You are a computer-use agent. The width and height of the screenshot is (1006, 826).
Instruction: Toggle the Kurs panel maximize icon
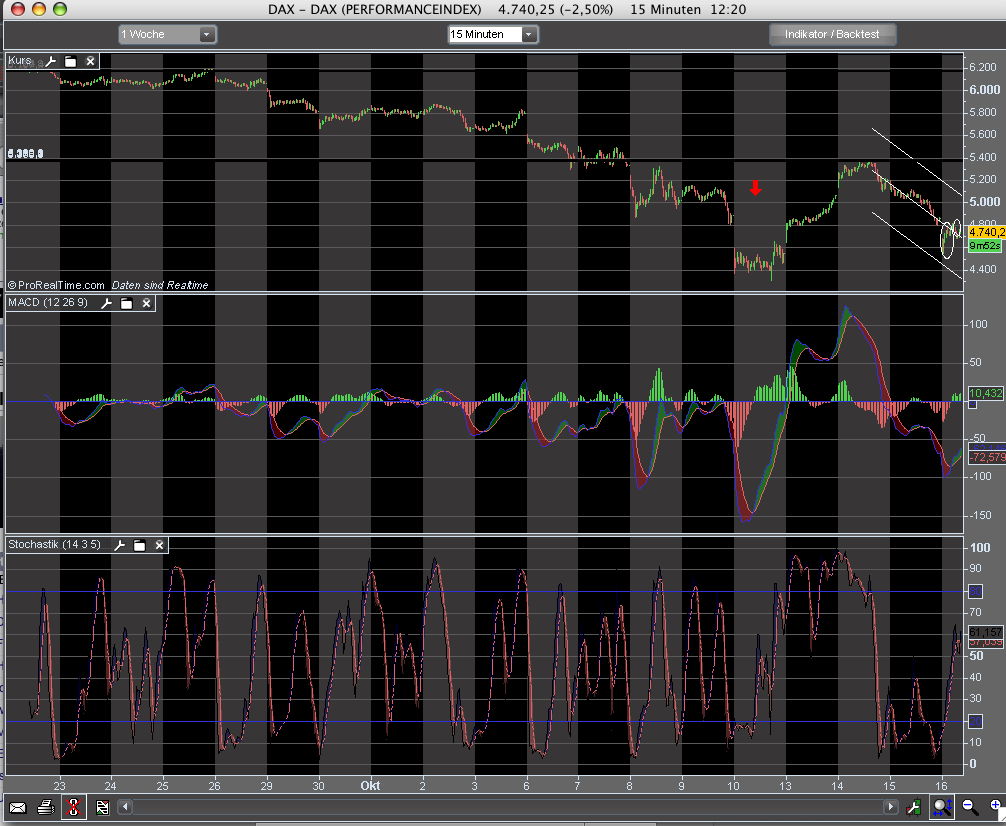(x=70, y=61)
